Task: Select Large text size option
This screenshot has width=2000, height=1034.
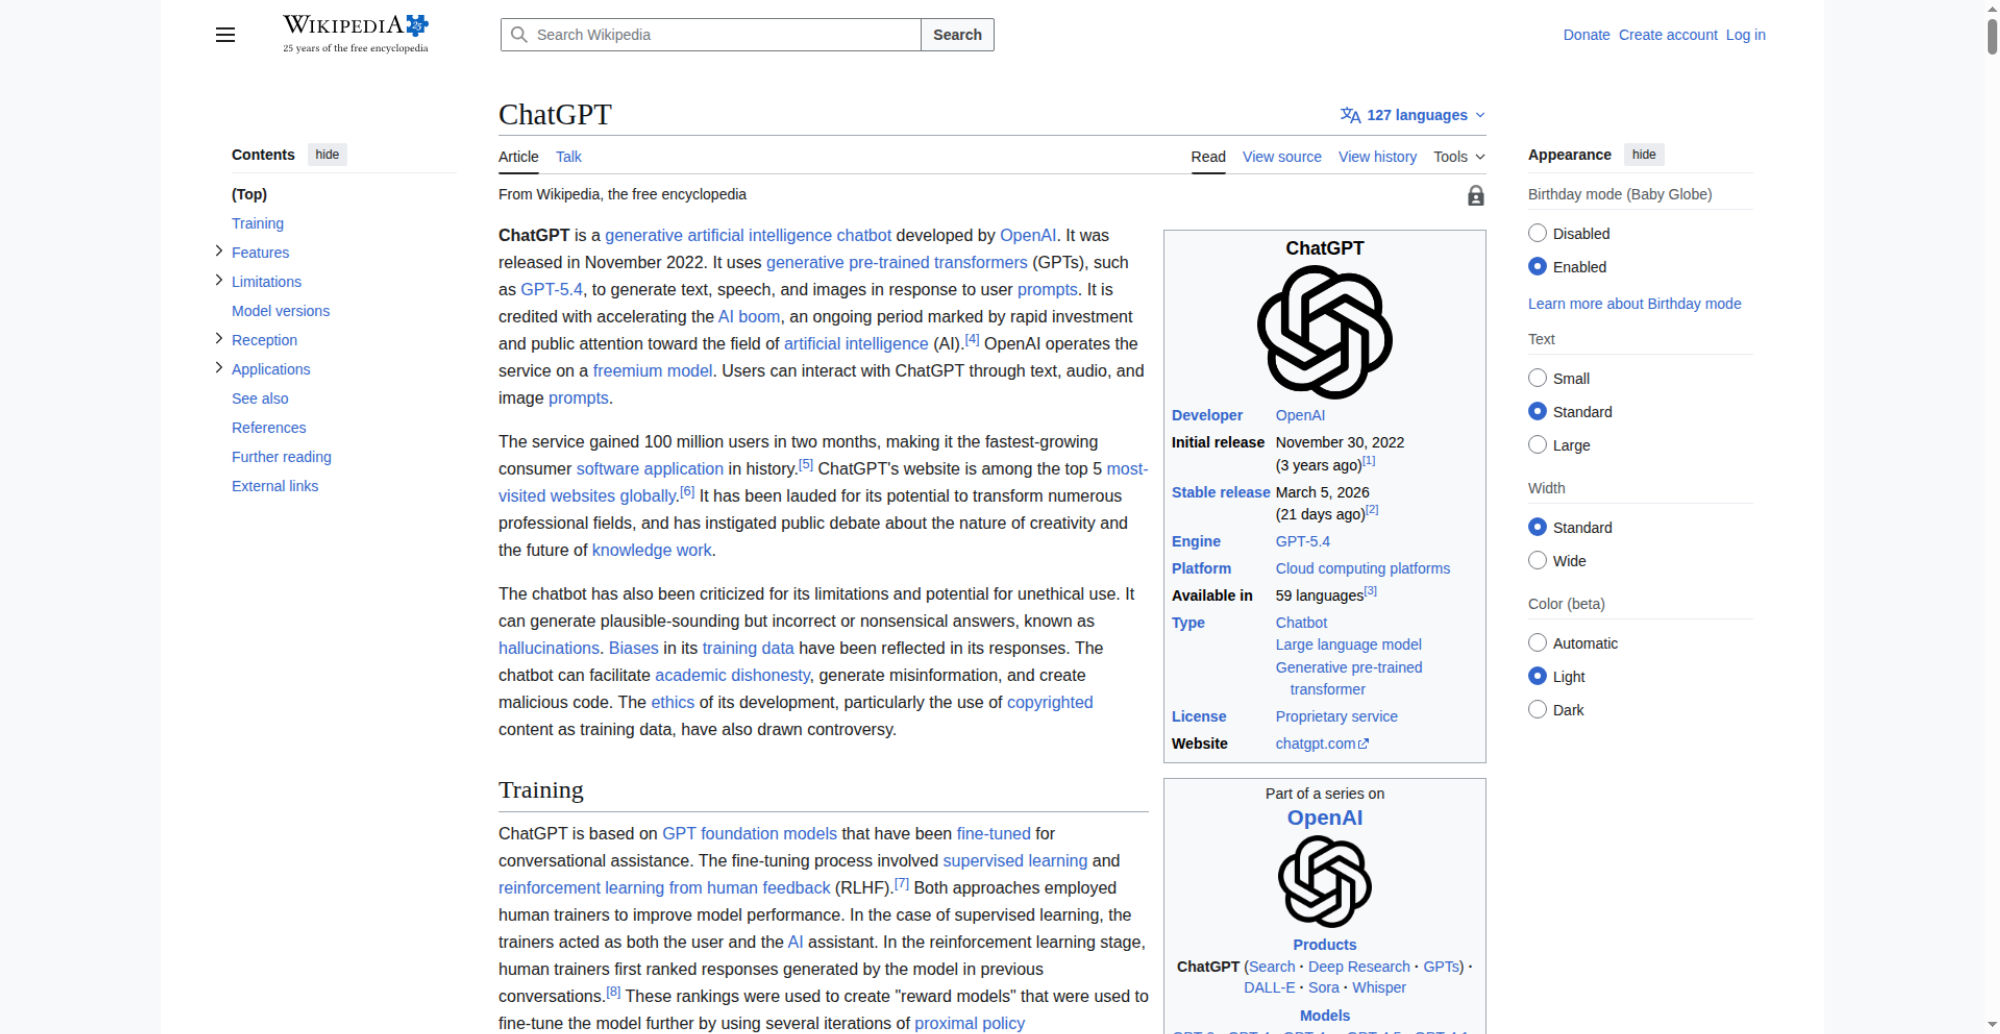Action: point(1538,445)
